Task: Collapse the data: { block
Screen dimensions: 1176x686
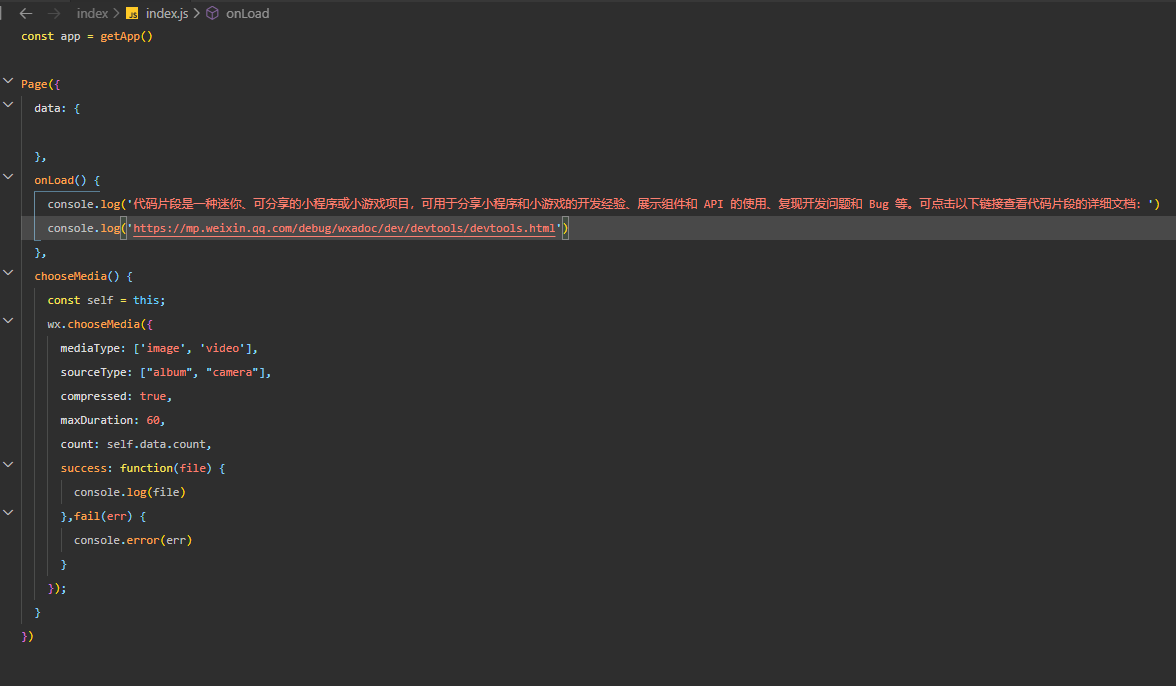Action: click(x=8, y=105)
